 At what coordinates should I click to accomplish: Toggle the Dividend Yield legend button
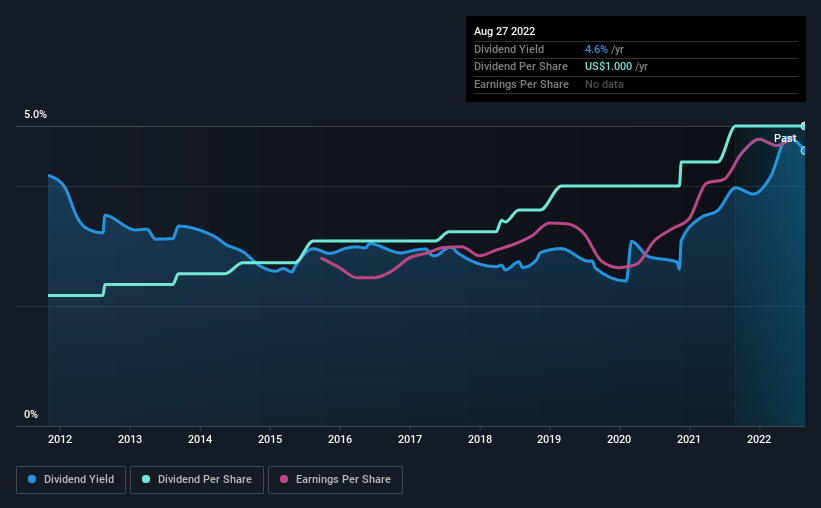click(71, 480)
